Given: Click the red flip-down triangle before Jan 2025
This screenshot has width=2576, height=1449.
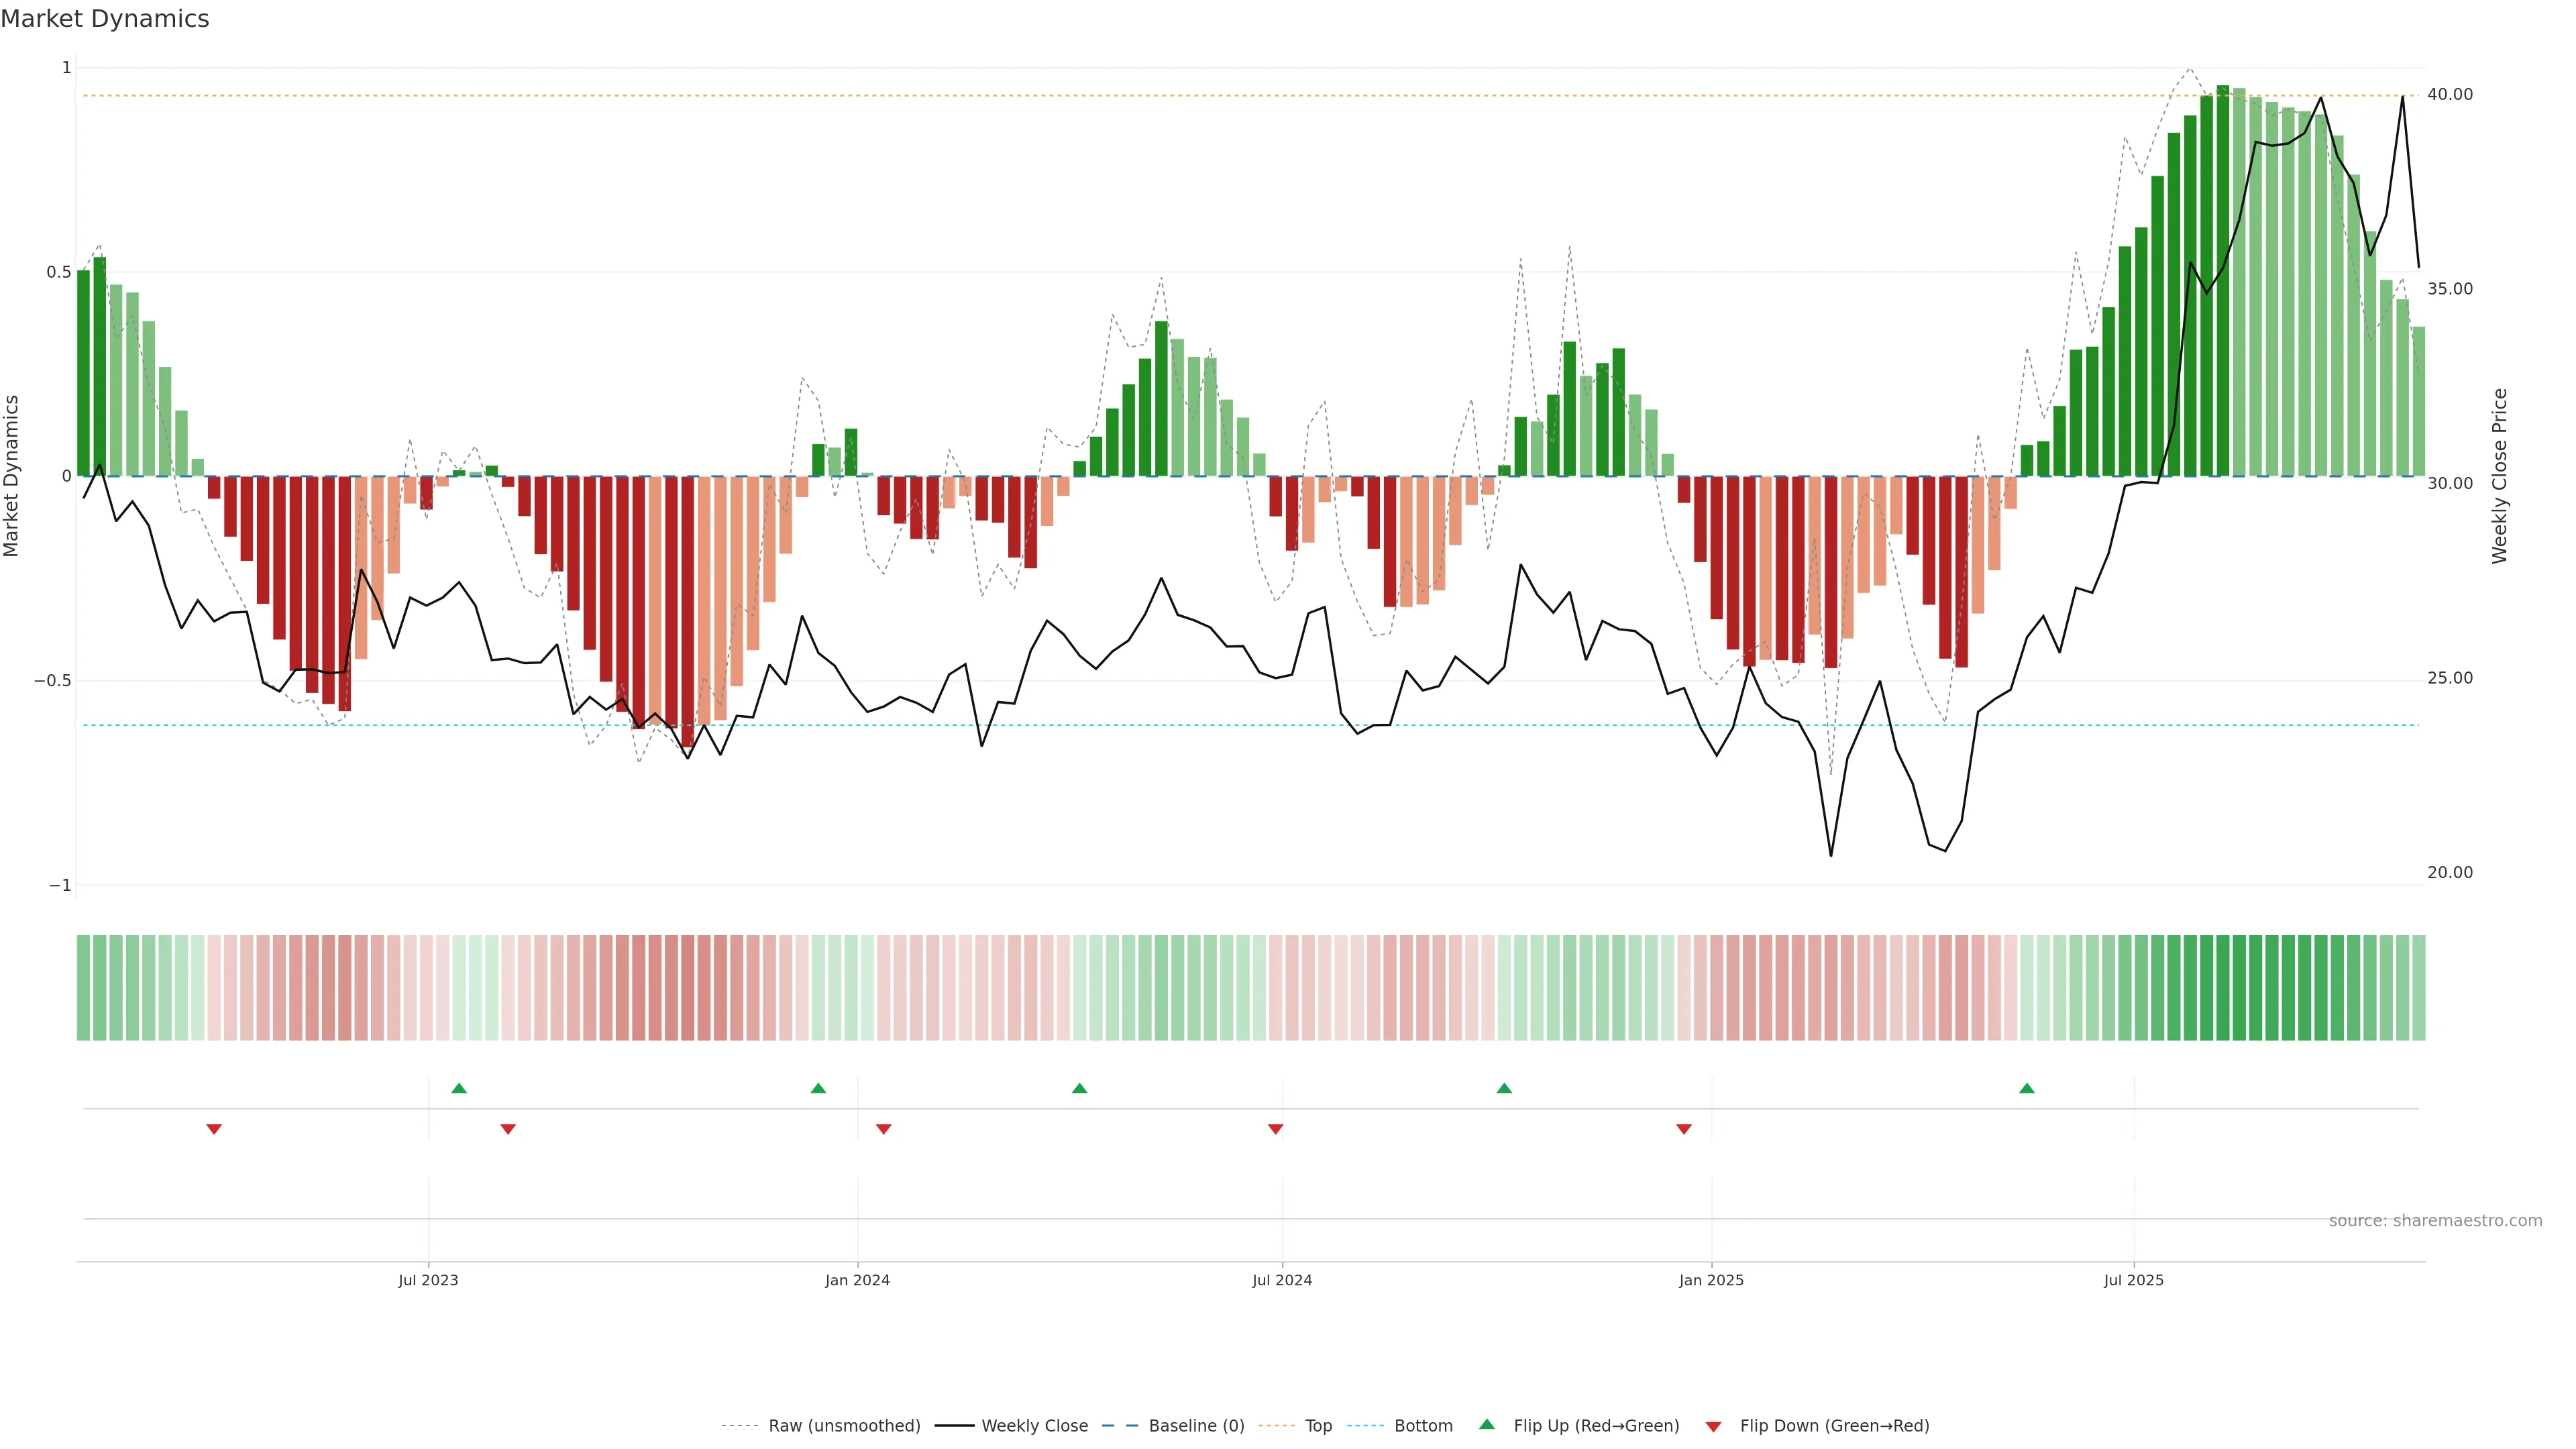Looking at the screenshot, I should pyautogui.click(x=1684, y=1129).
